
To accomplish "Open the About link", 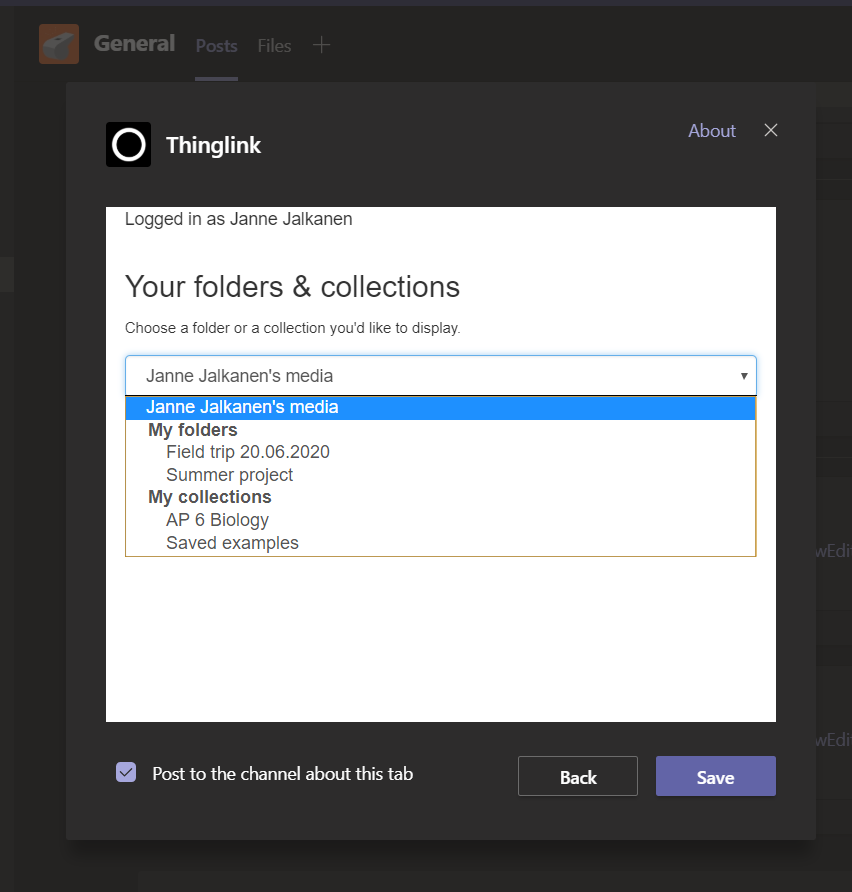I will 711,130.
